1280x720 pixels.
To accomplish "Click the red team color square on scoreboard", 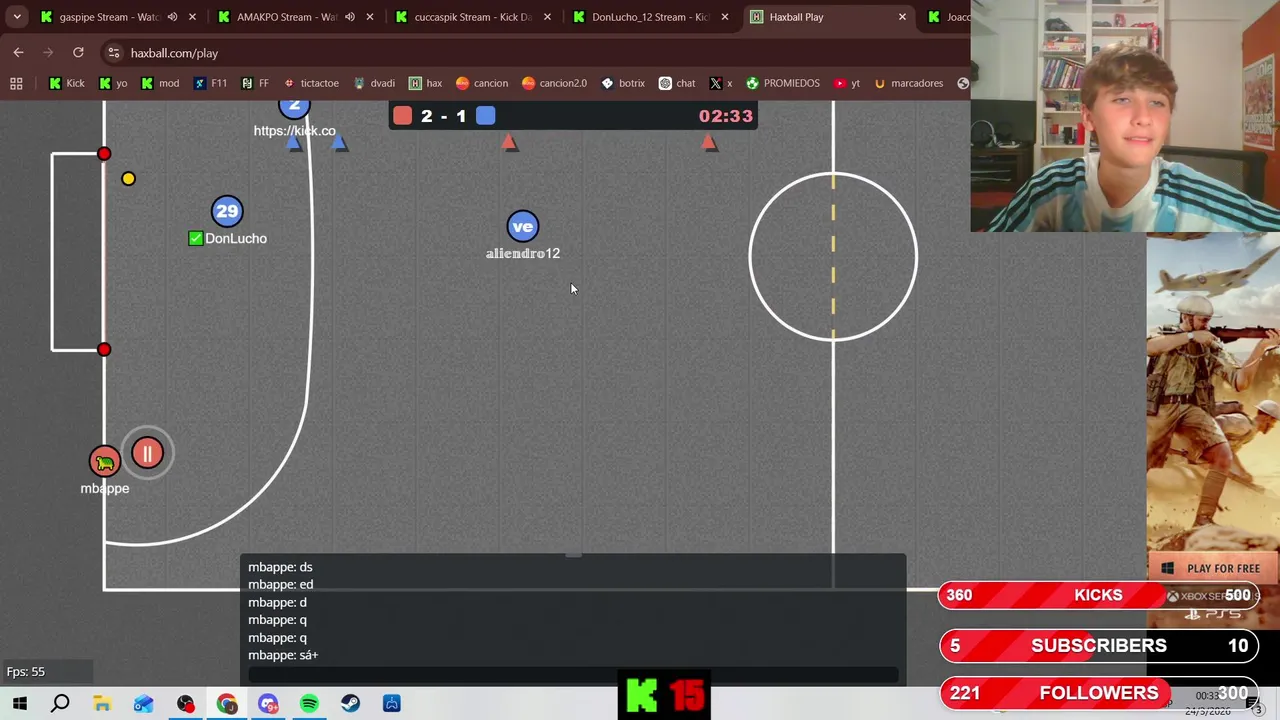I will click(x=402, y=116).
